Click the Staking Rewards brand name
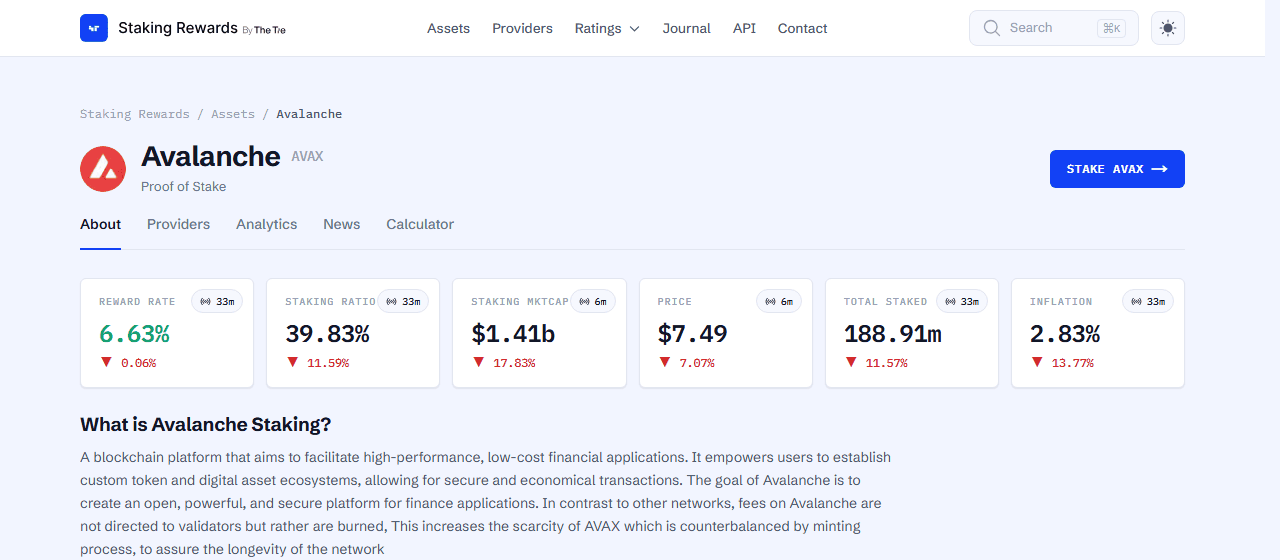This screenshot has height=560, width=1280. point(178,28)
